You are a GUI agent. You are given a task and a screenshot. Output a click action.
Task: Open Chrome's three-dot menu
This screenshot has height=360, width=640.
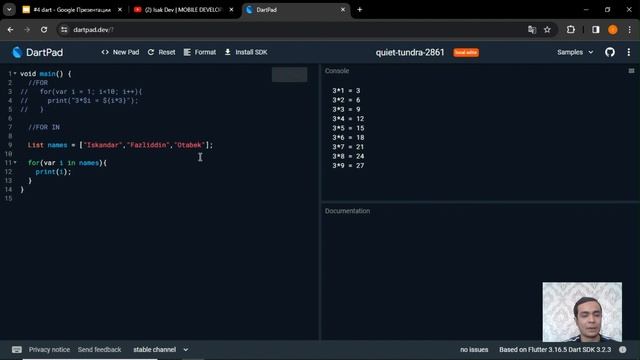coord(629,30)
